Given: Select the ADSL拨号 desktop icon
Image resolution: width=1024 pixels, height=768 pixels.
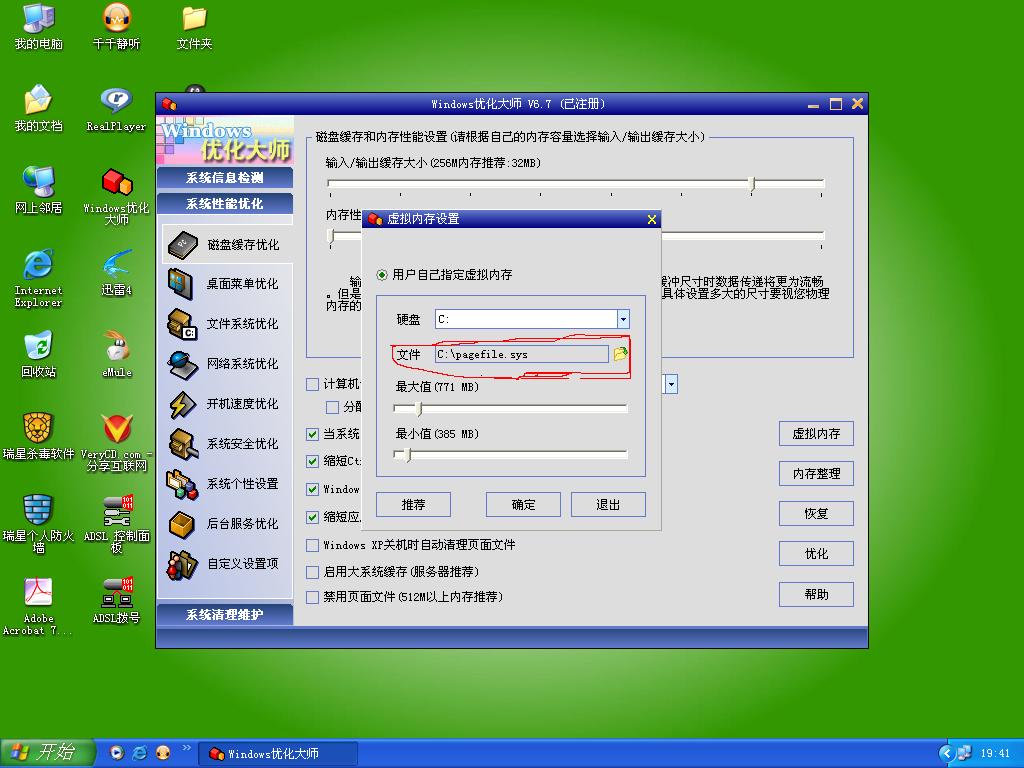Looking at the screenshot, I should [116, 601].
